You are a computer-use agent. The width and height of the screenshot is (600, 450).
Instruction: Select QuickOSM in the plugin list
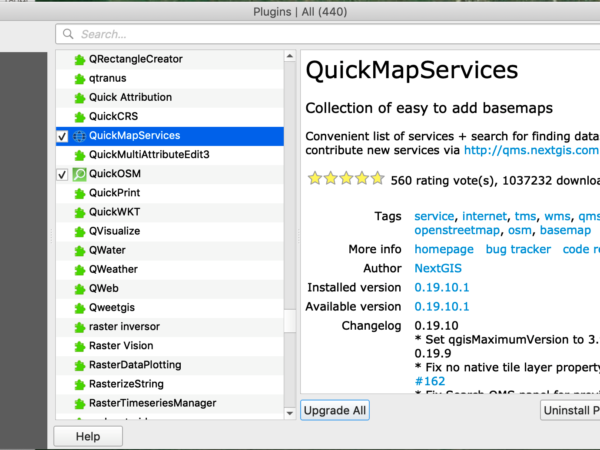(x=170, y=174)
